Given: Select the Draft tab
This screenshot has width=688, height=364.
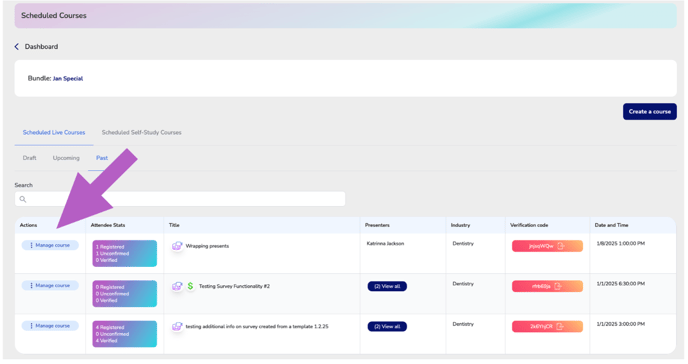Looking at the screenshot, I should [x=29, y=158].
